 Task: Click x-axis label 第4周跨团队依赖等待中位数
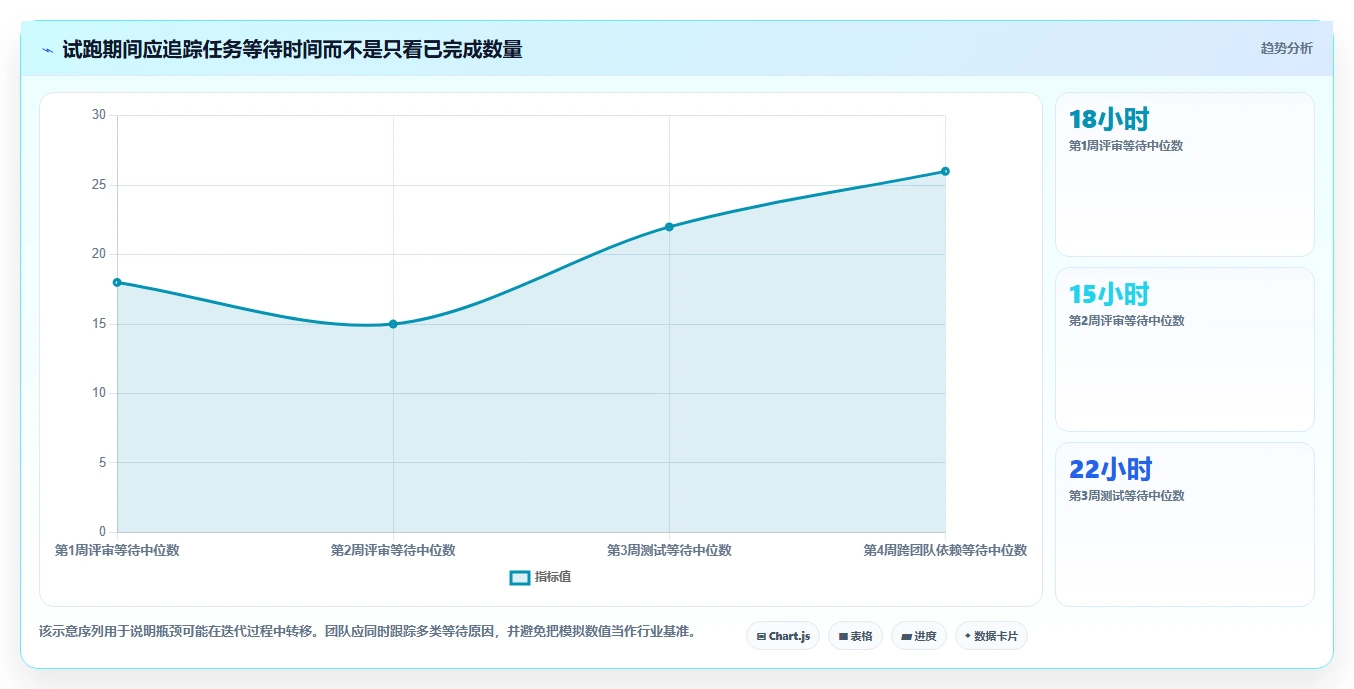coord(945,550)
